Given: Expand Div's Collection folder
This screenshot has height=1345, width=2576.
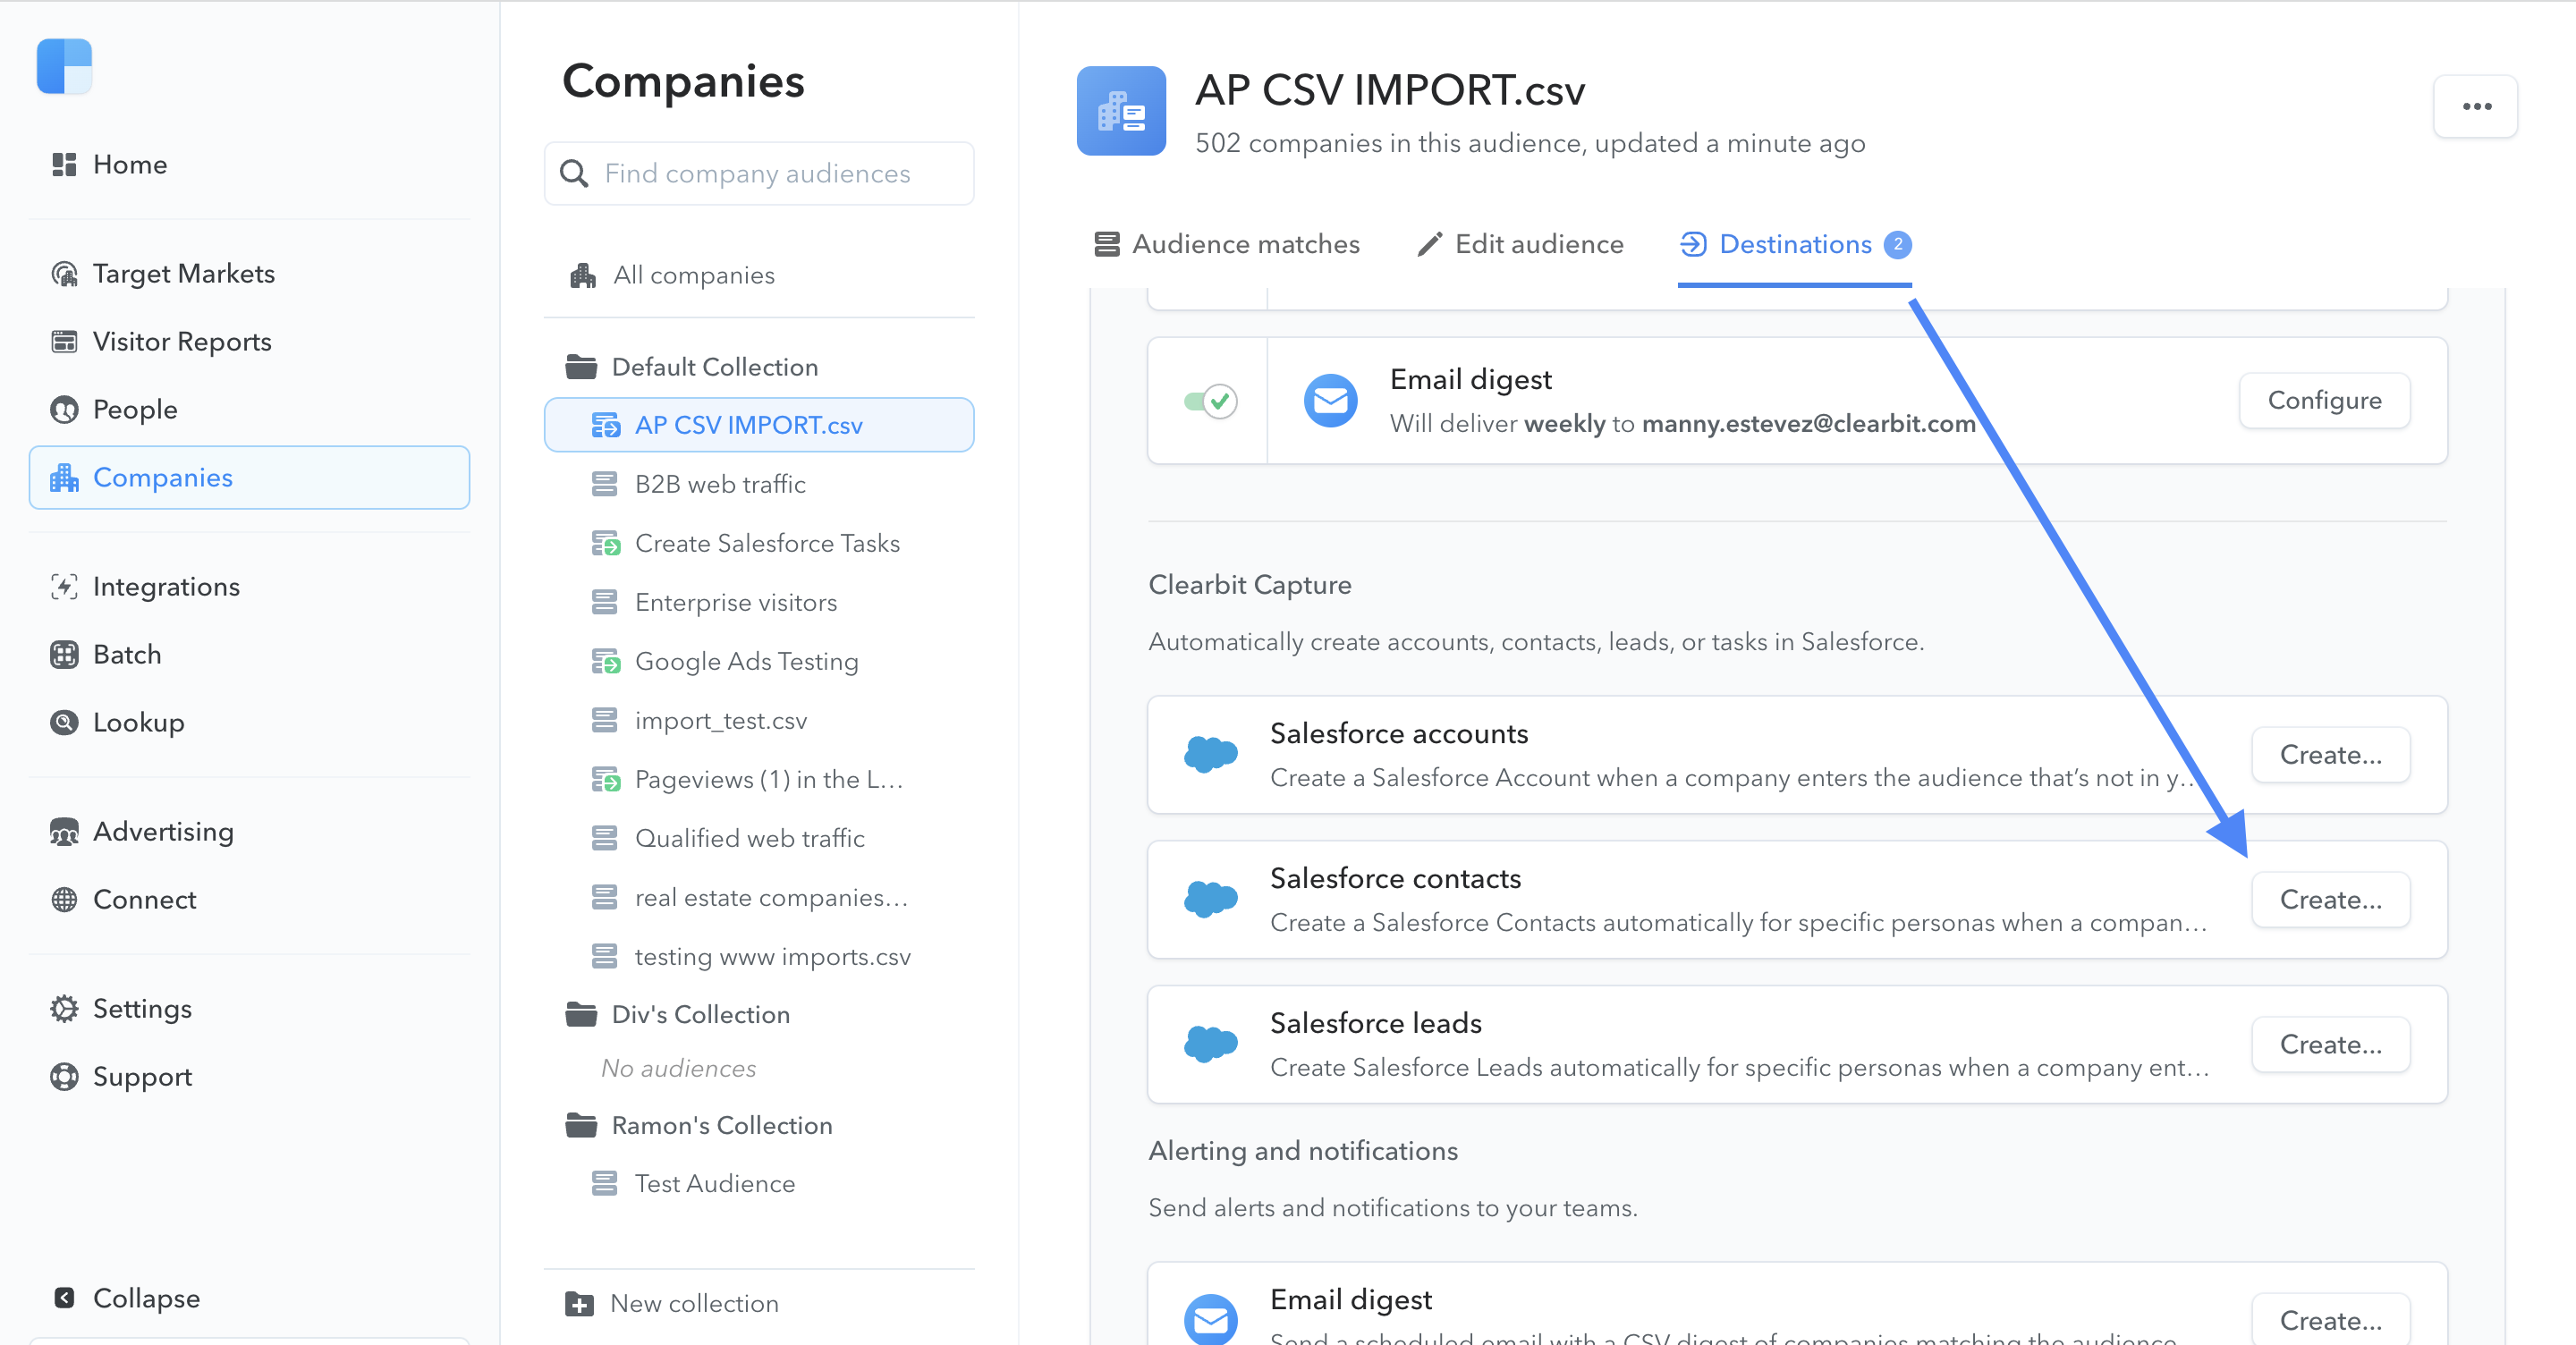Looking at the screenshot, I should tap(678, 1014).
